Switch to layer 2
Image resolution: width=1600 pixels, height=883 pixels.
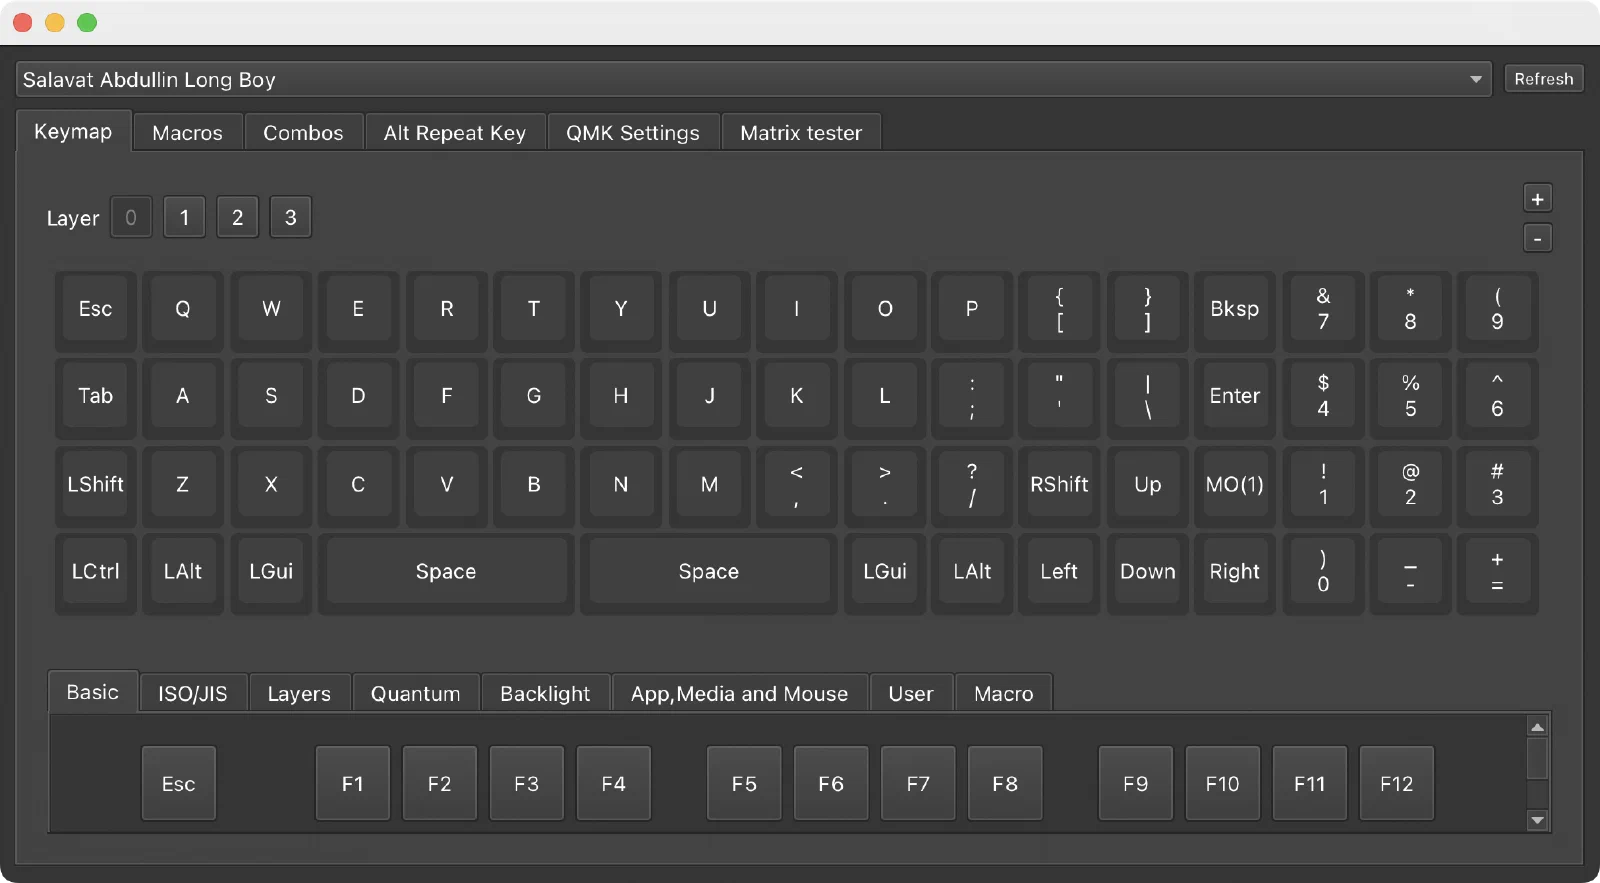pos(237,217)
